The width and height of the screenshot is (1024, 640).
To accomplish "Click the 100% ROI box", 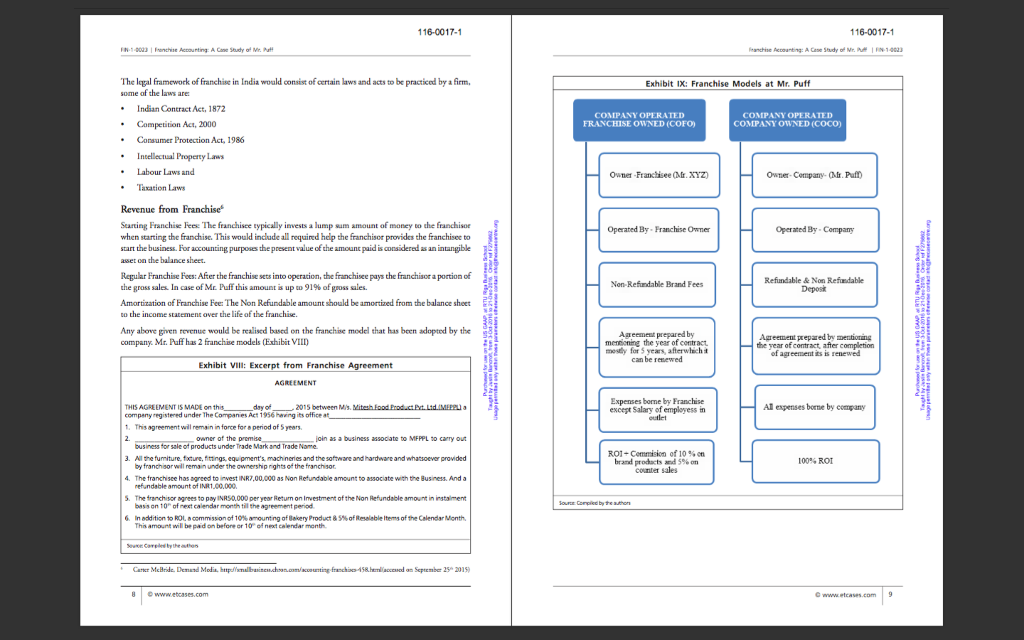I will (813, 461).
